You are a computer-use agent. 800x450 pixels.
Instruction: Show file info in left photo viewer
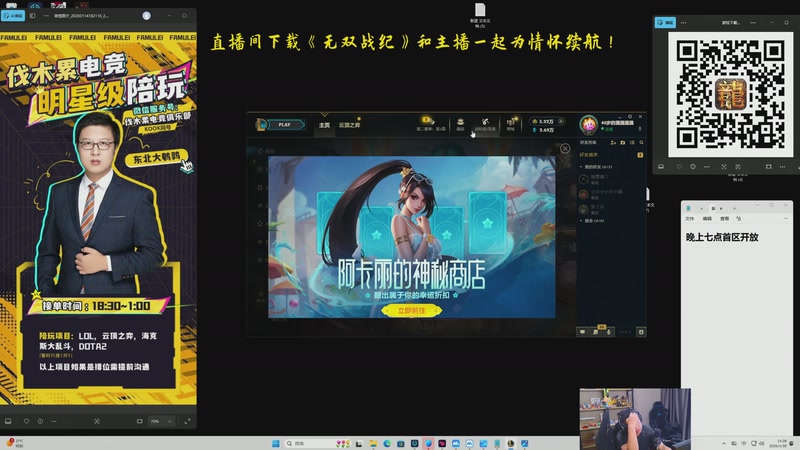pyautogui.click(x=40, y=421)
